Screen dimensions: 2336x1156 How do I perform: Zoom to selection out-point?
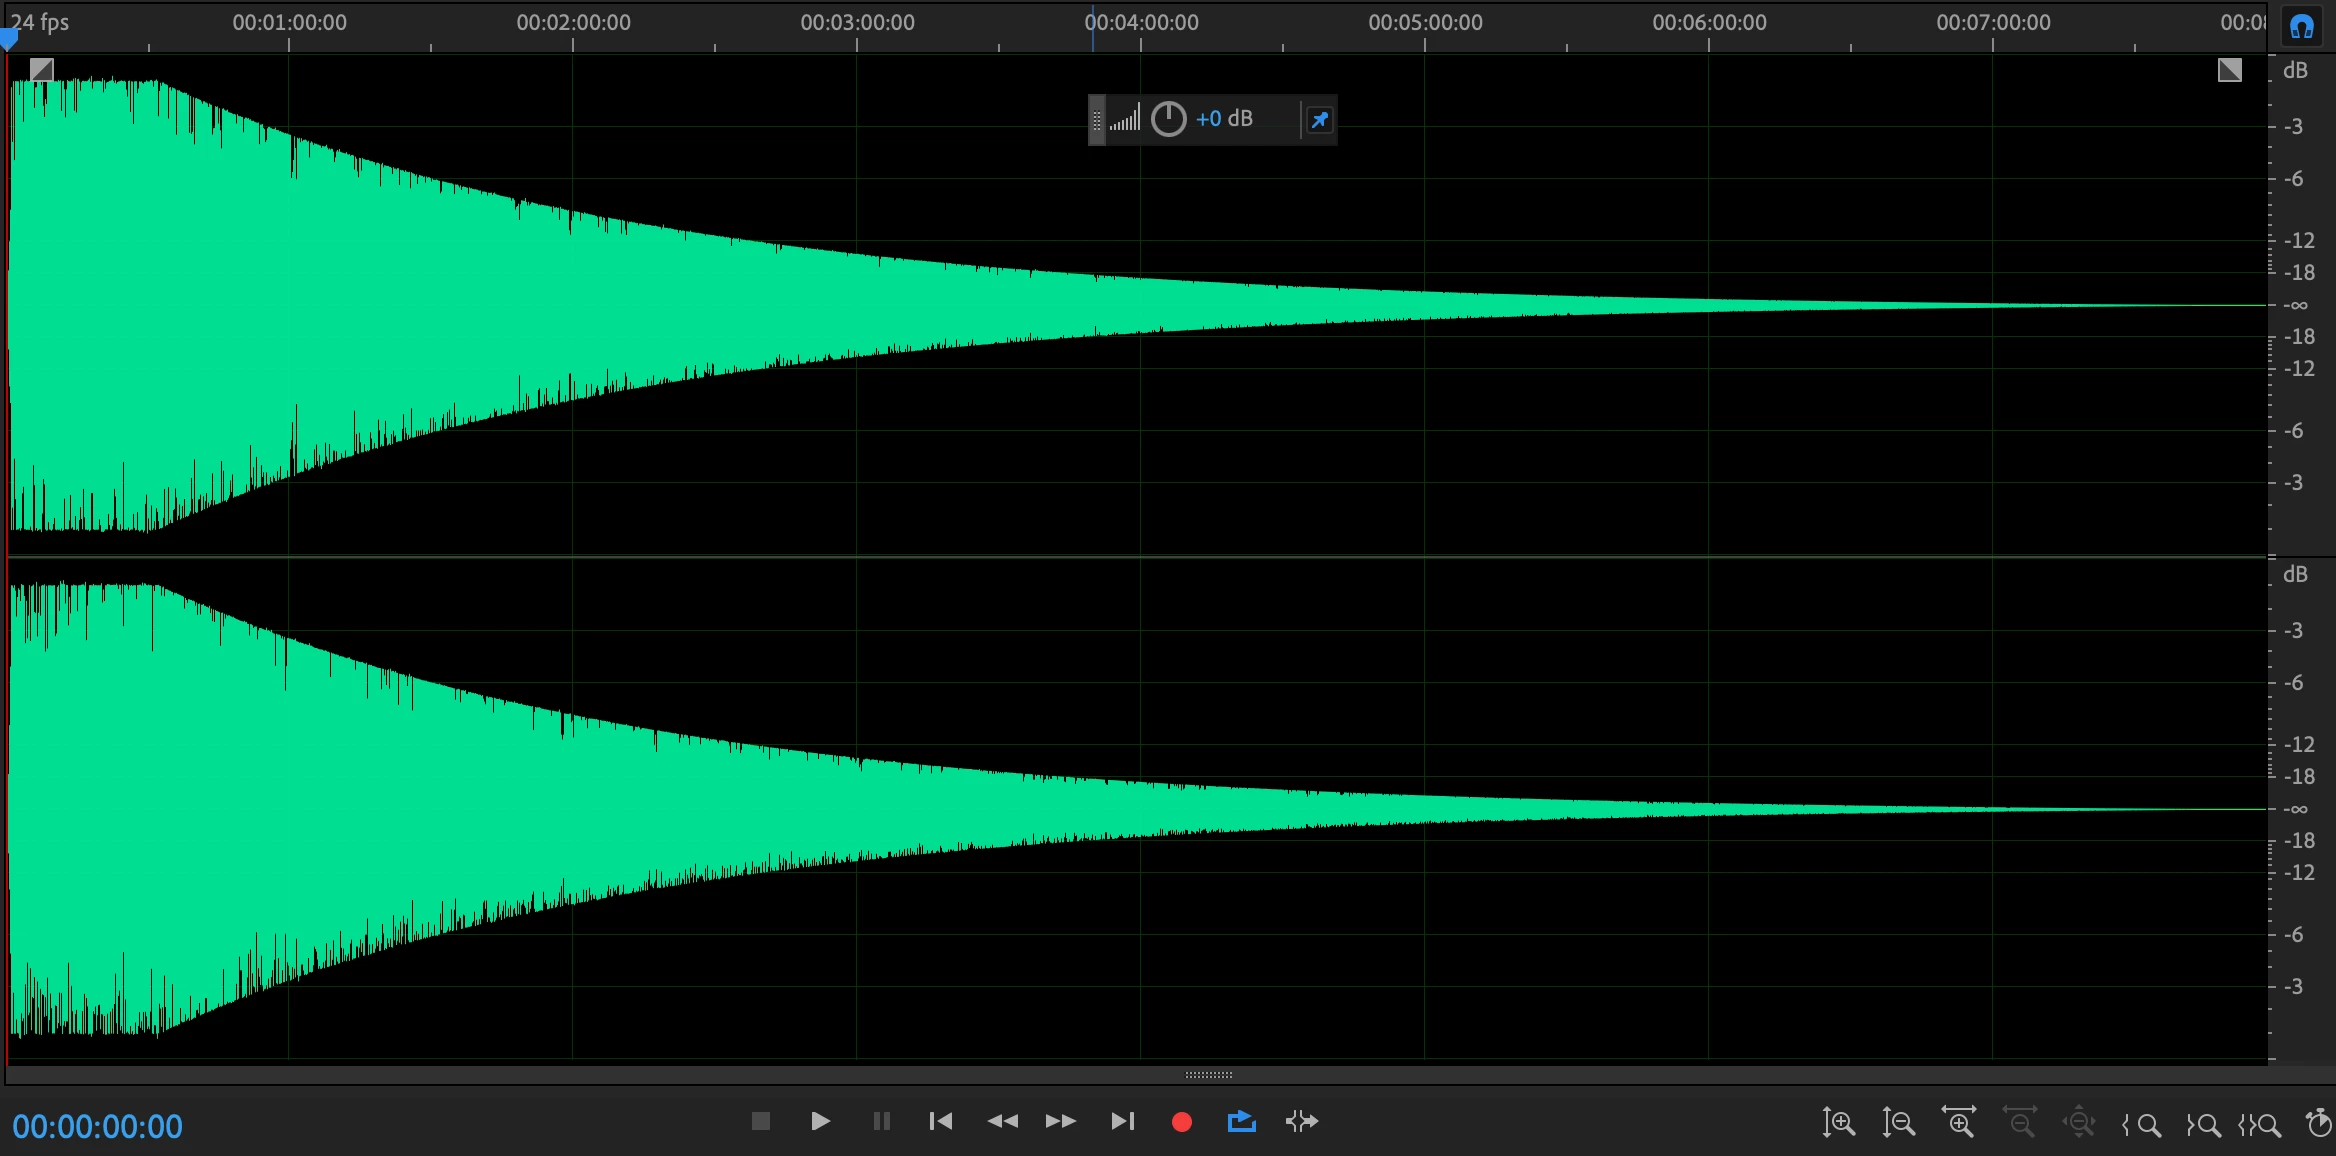(2202, 1125)
